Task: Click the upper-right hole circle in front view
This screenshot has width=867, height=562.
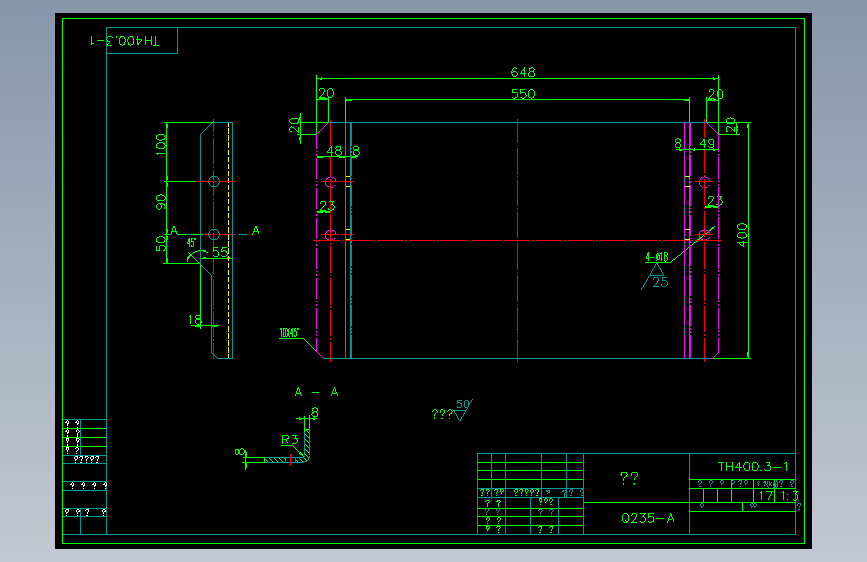Action: tap(704, 182)
